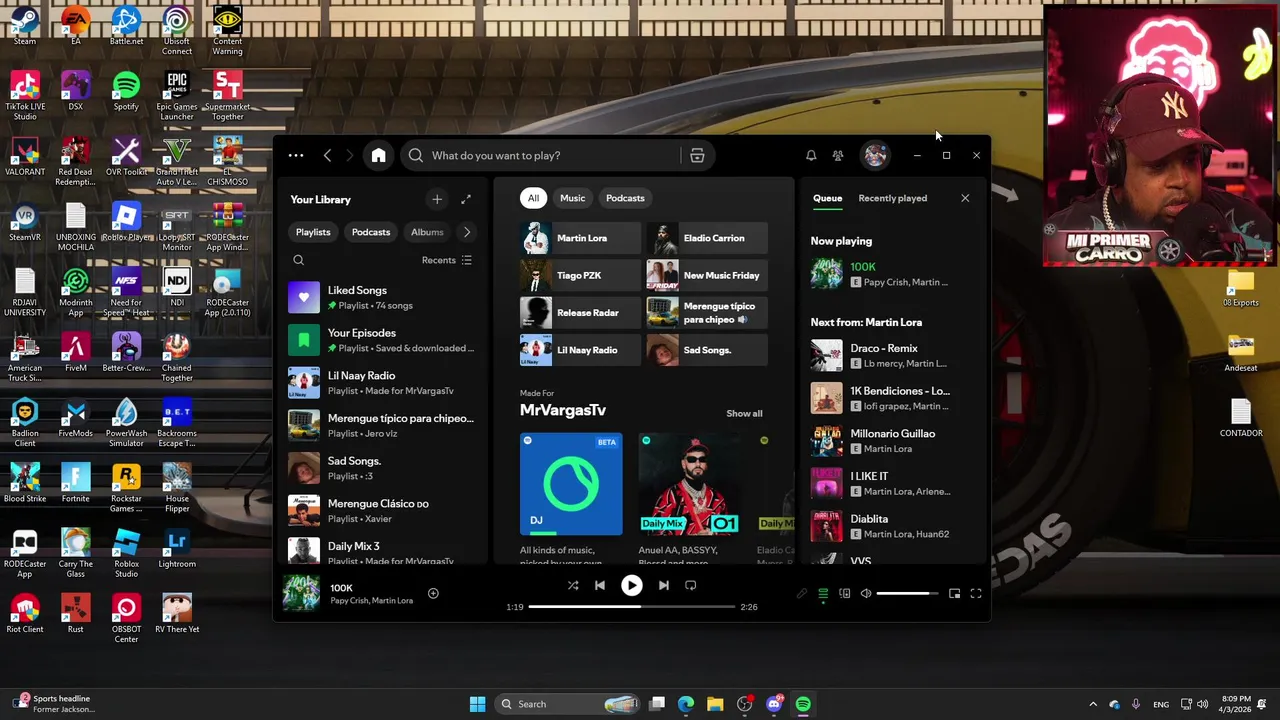Create playlist with plus icon
1280x720 pixels.
coord(437,199)
